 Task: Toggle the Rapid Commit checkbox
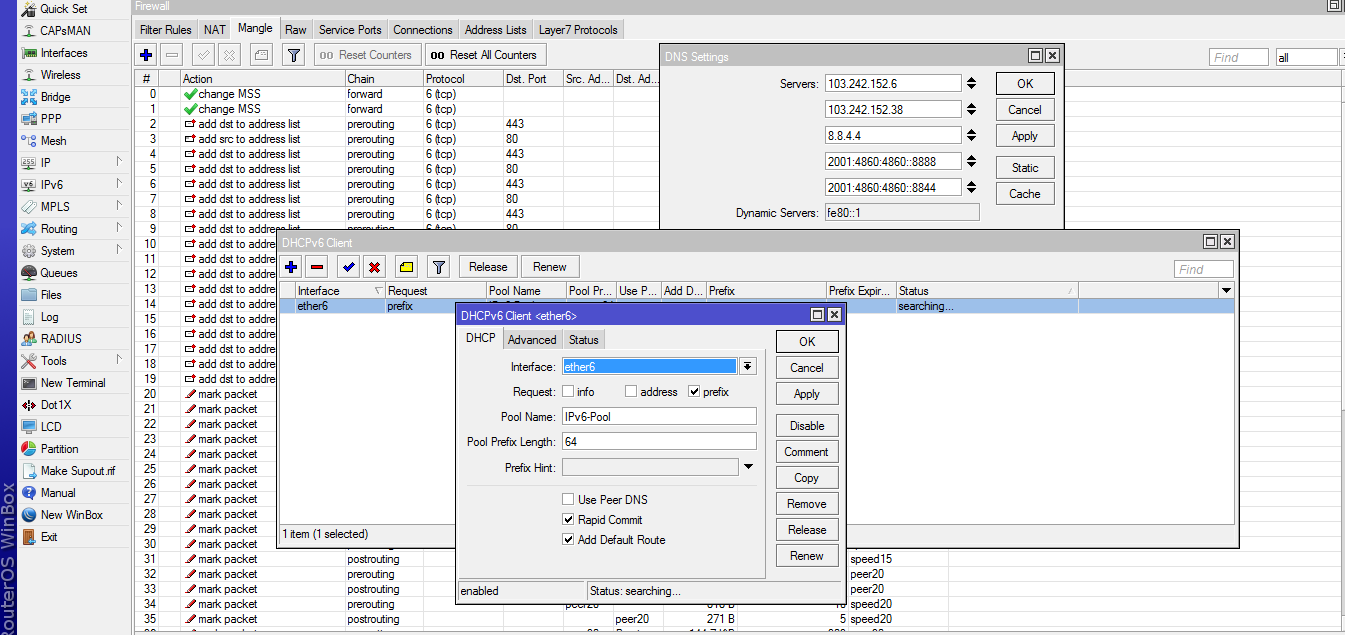[x=568, y=520]
